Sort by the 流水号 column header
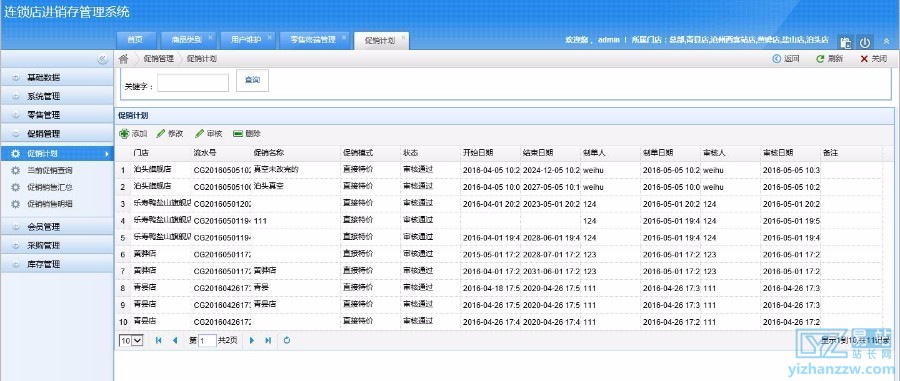 tap(220, 153)
